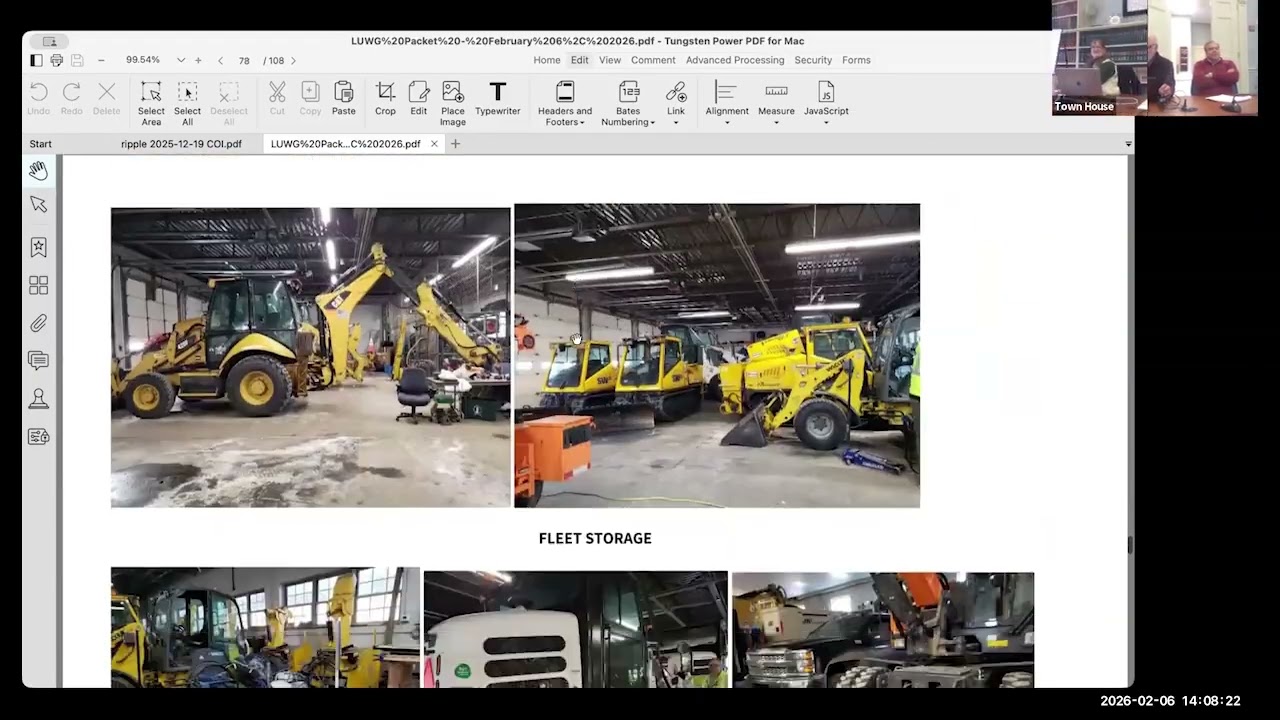Open the Comments panel
This screenshot has height=720, width=1280.
point(38,360)
